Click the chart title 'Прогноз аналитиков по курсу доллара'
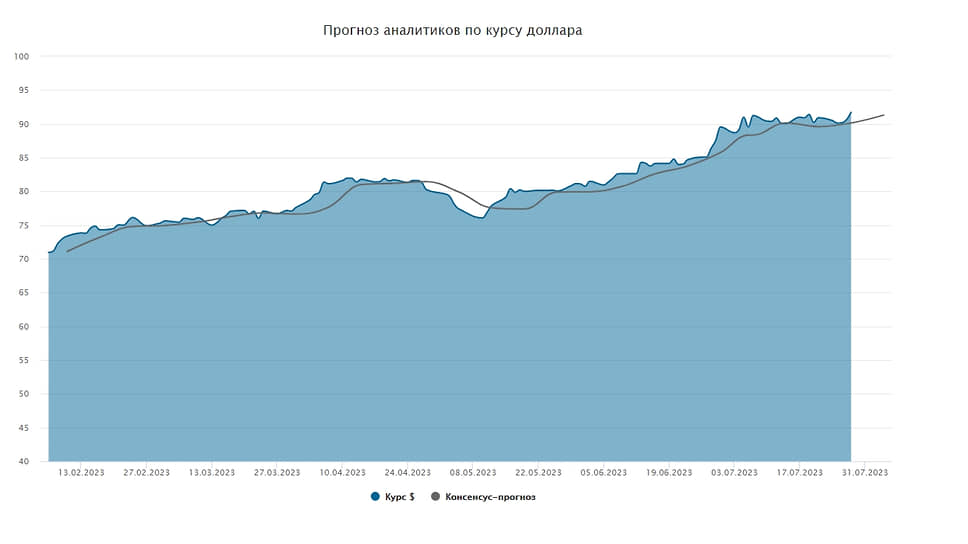968x544 pixels. coord(453,30)
